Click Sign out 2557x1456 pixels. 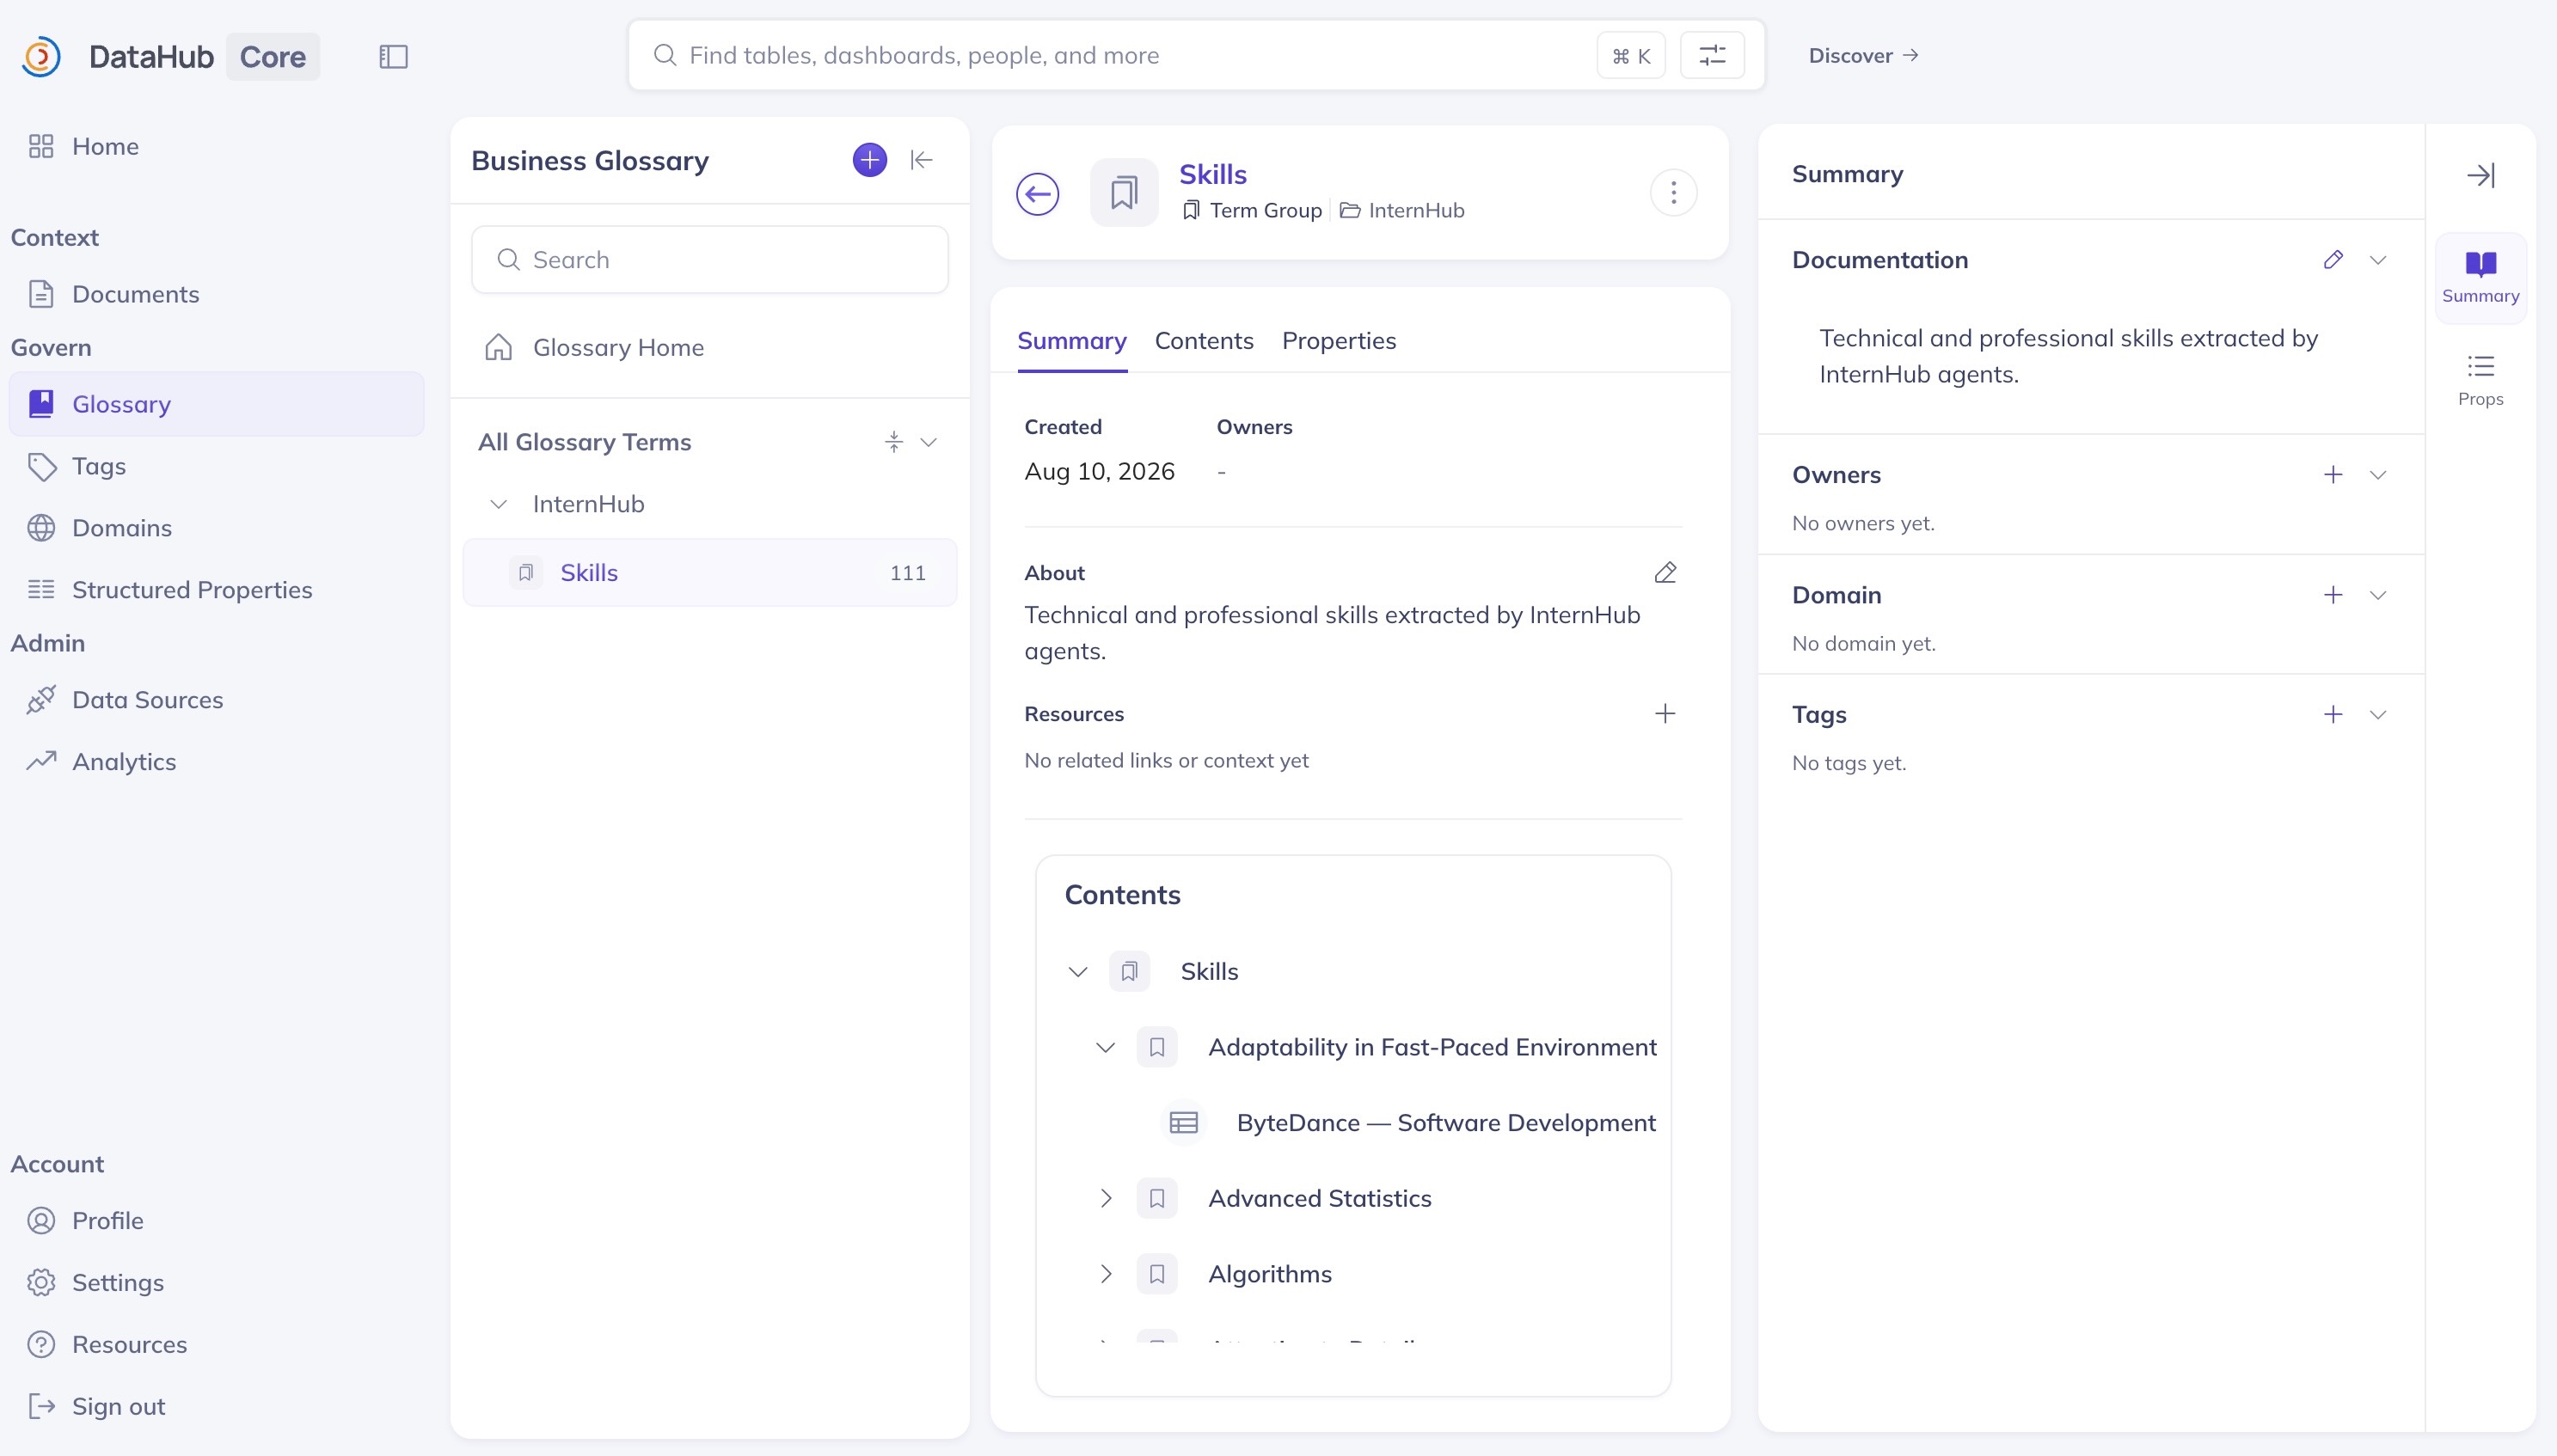tap(118, 1406)
